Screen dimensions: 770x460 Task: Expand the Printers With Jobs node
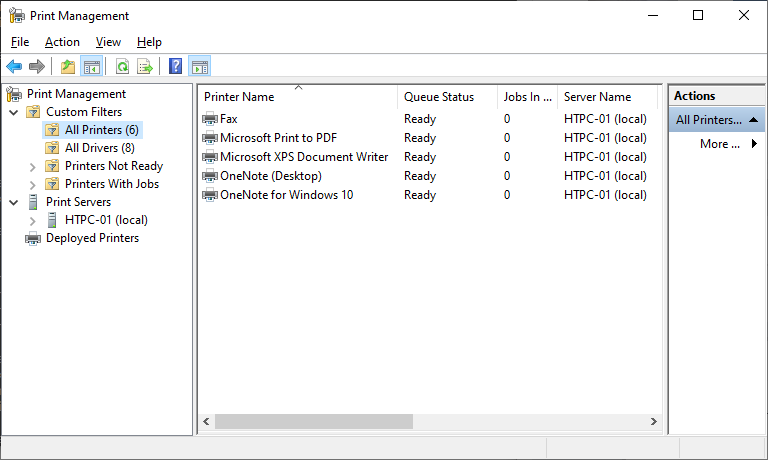point(32,185)
